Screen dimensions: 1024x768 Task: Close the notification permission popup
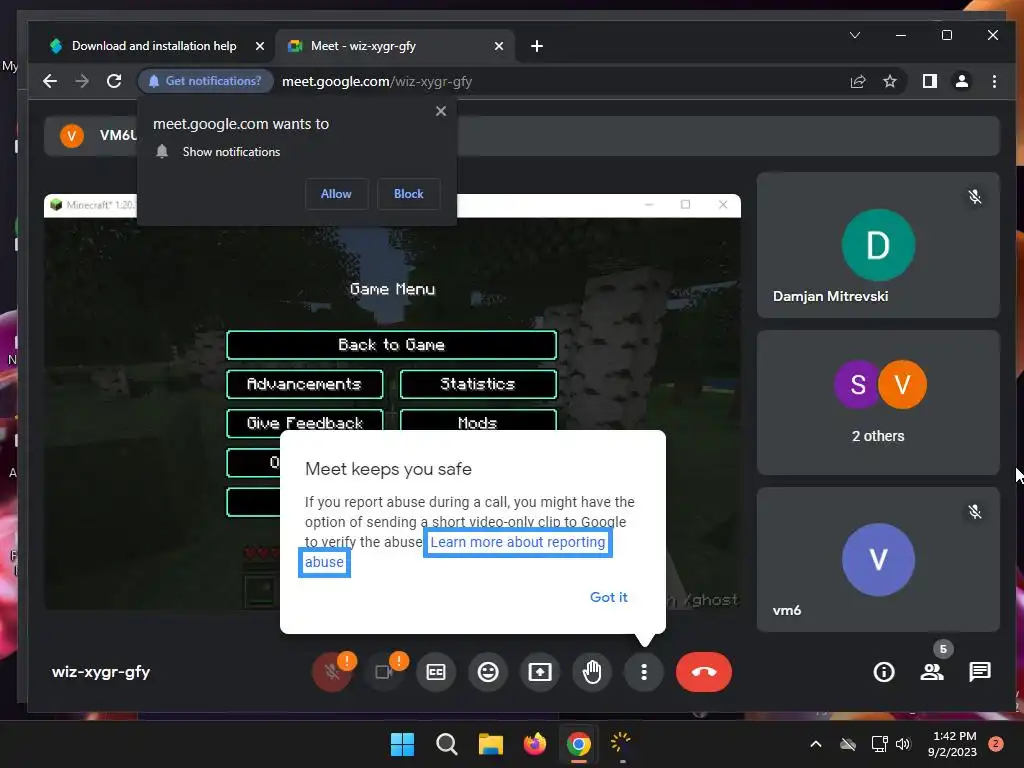[441, 111]
